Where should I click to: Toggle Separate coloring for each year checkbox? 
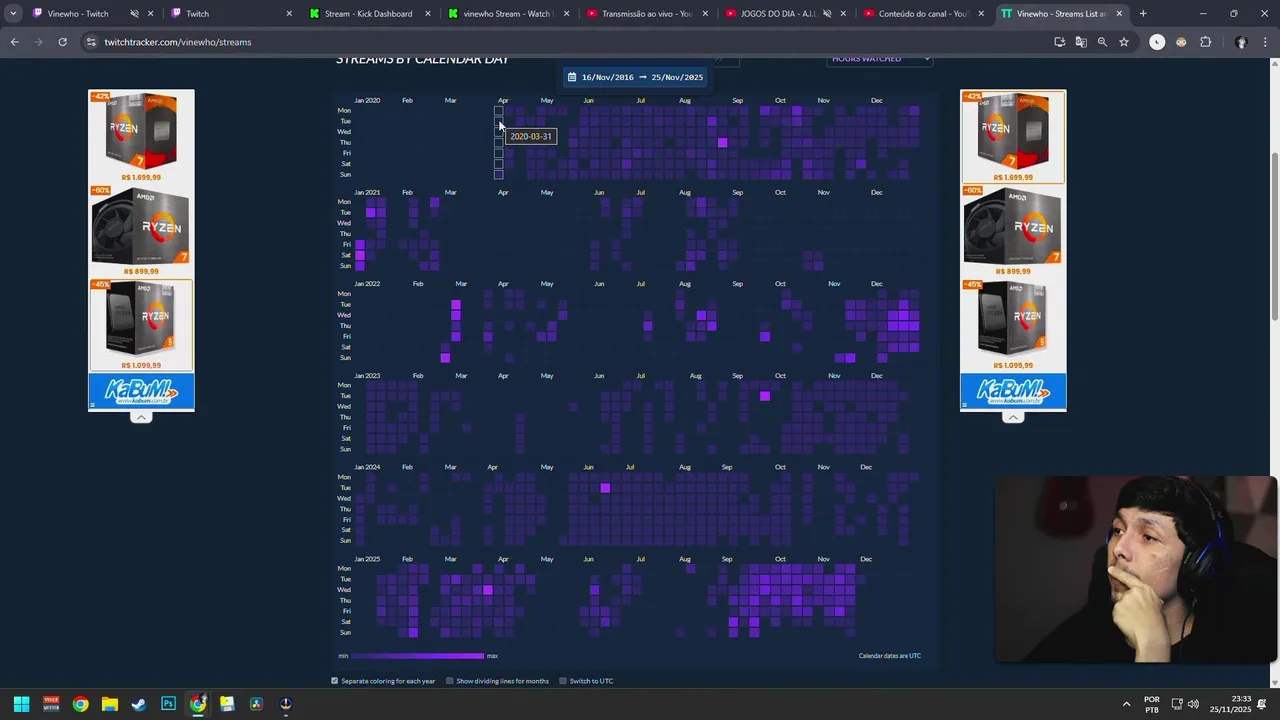click(335, 681)
